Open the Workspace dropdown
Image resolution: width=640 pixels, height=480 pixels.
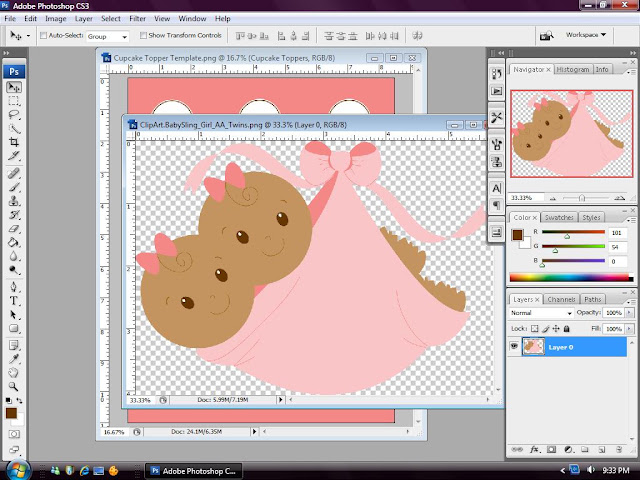(x=586, y=35)
